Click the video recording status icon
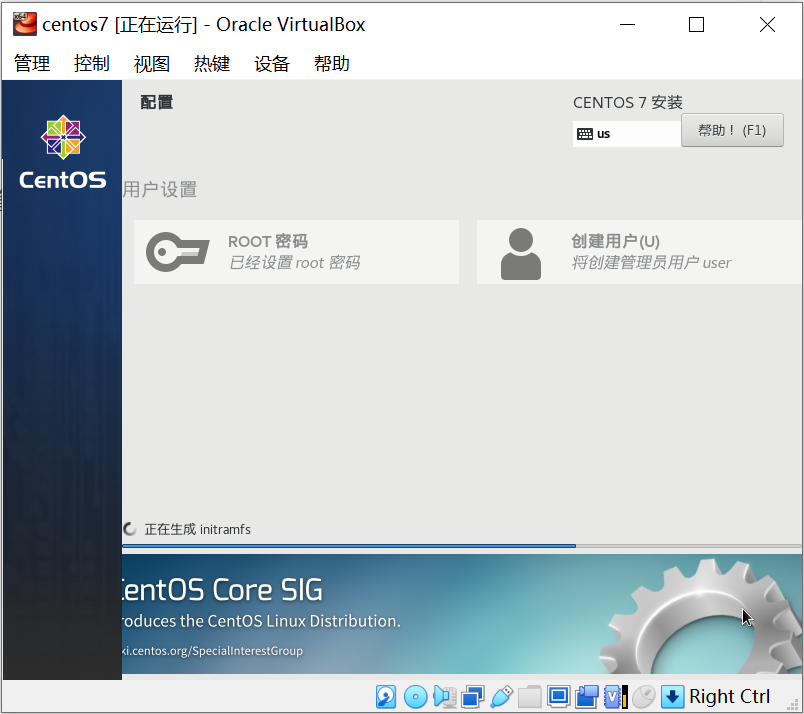This screenshot has width=804, height=714. click(587, 697)
